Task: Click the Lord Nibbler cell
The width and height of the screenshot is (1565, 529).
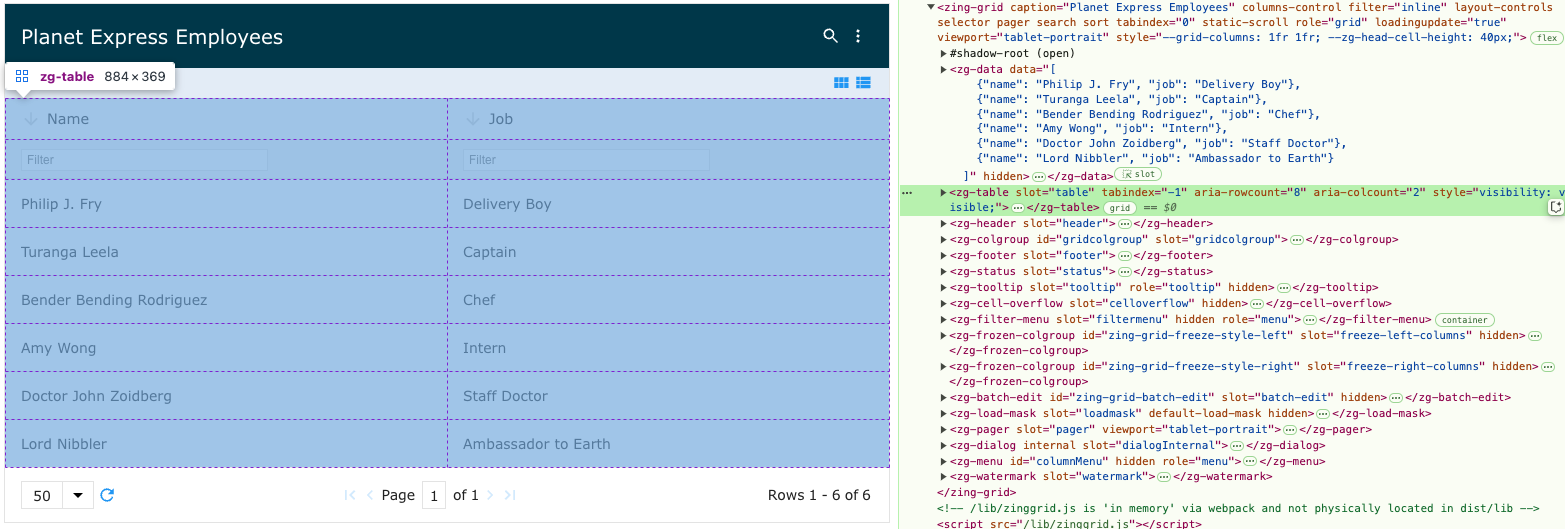Action: coord(226,444)
